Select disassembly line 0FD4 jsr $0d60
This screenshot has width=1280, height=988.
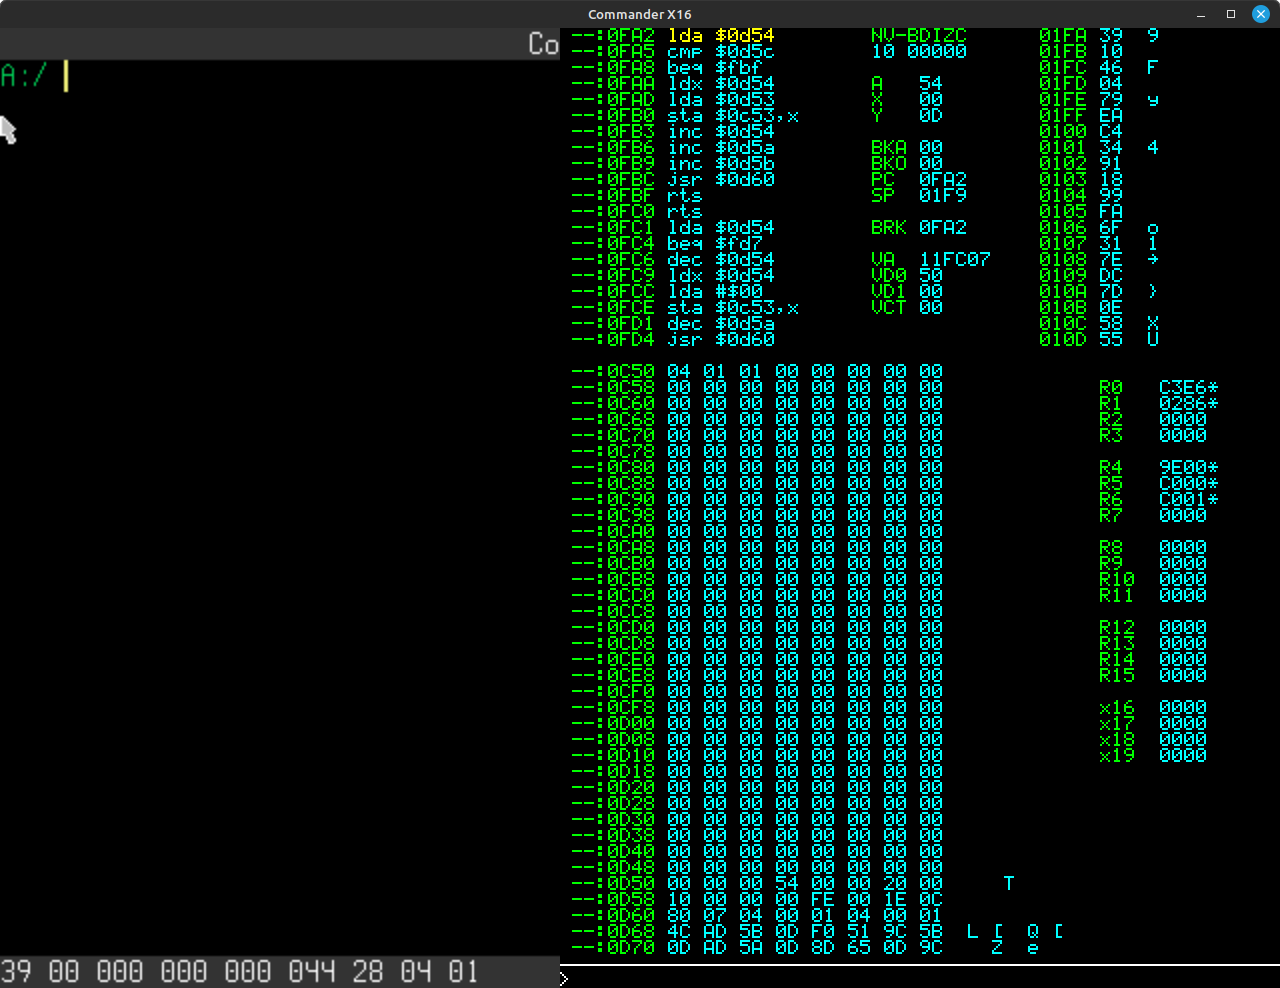673,340
